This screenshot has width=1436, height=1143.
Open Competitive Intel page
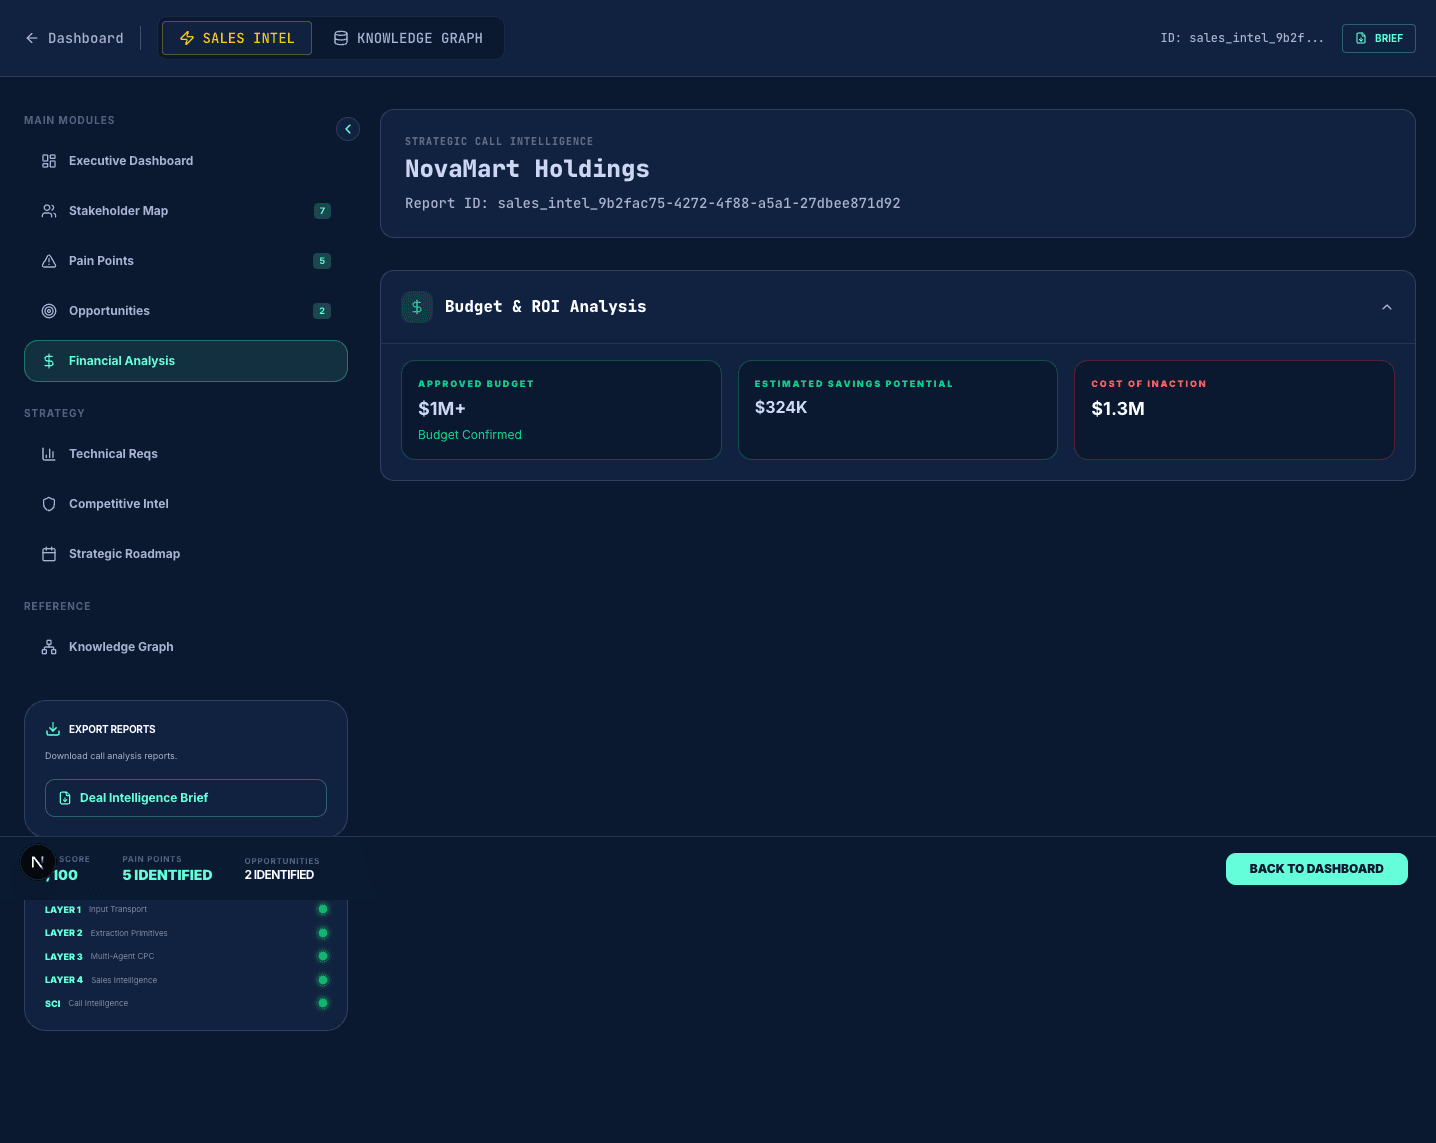pyautogui.click(x=186, y=504)
